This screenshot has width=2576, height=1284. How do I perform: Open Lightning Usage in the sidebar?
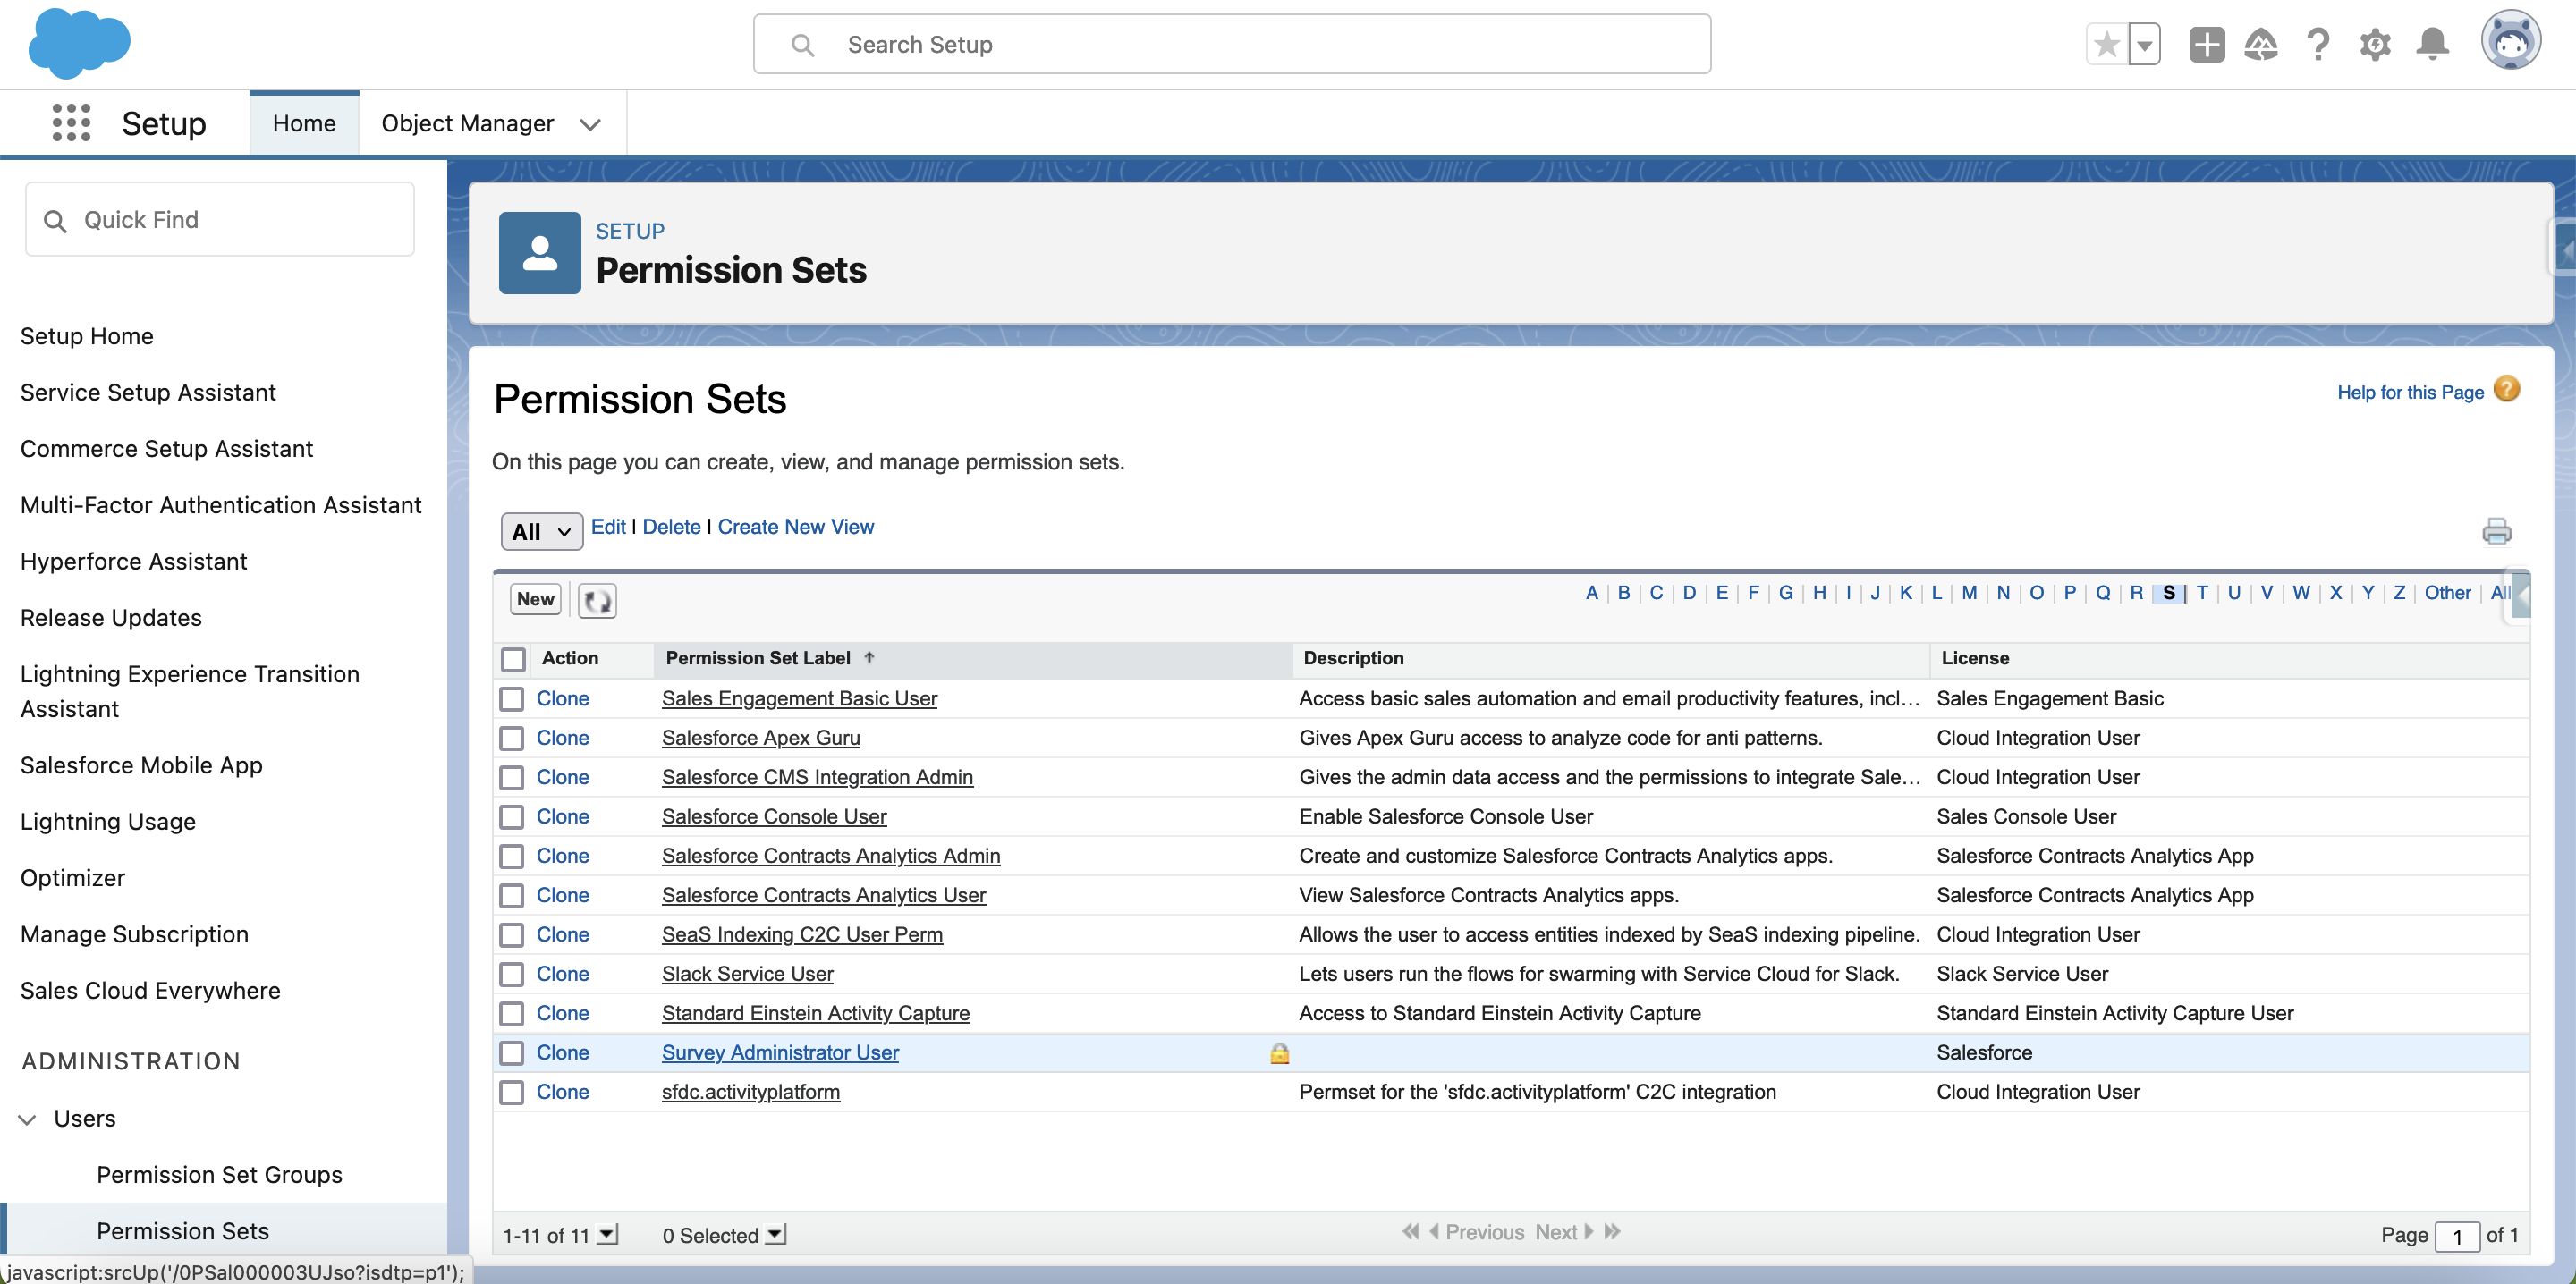click(x=108, y=822)
